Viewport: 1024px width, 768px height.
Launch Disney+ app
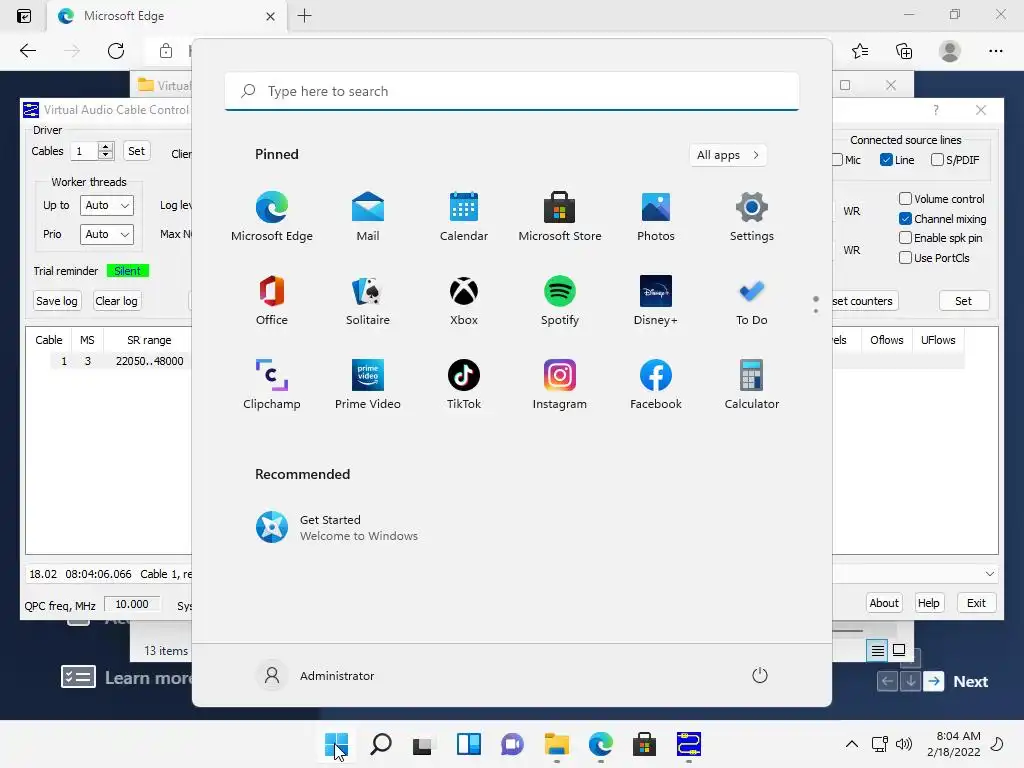656,300
